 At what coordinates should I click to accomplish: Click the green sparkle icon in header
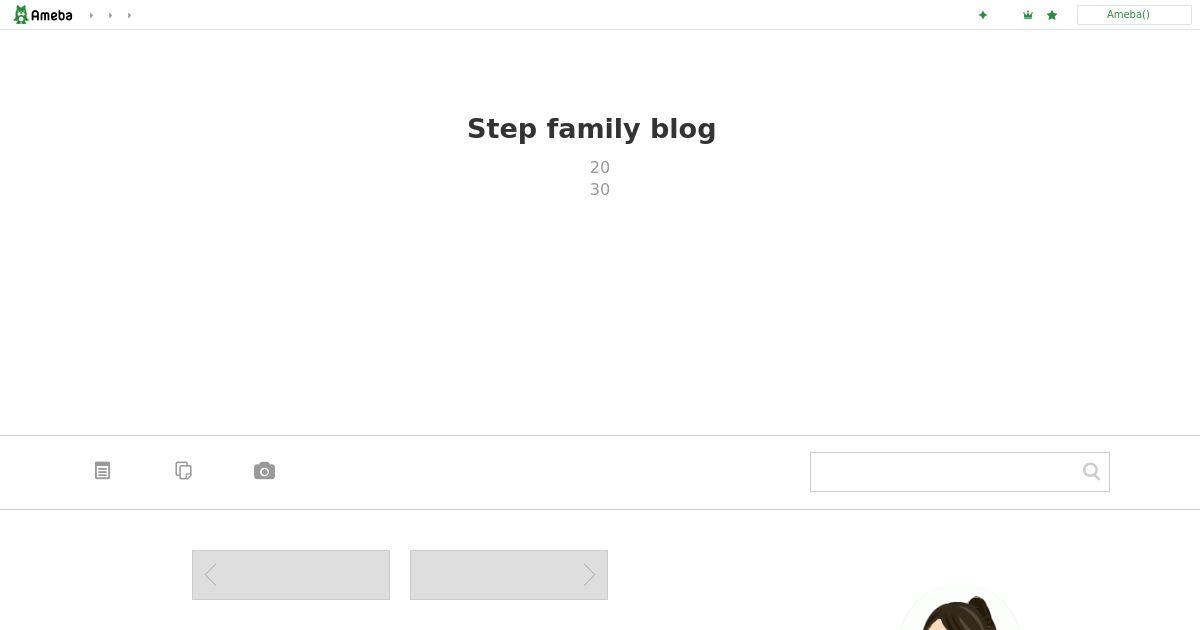(983, 15)
